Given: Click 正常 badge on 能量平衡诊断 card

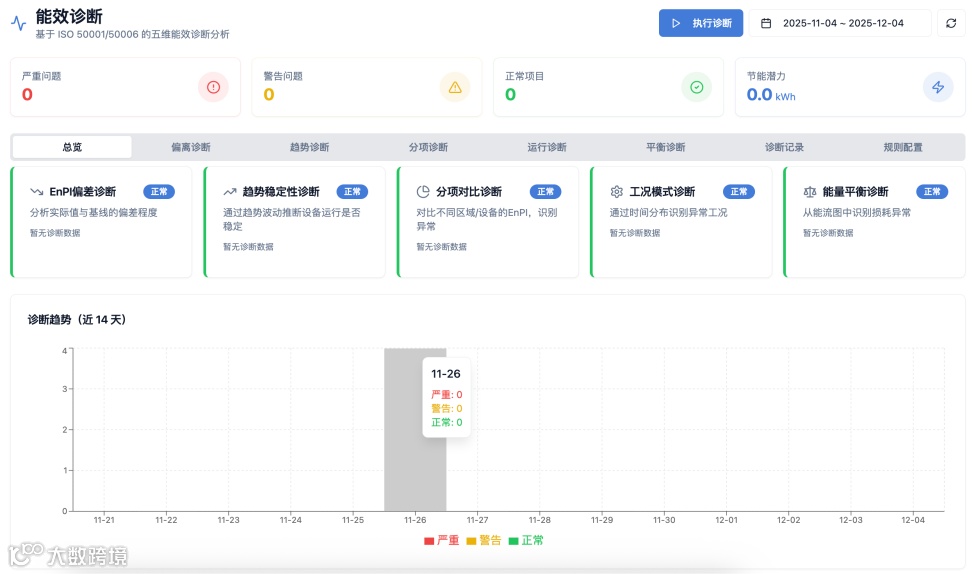Looking at the screenshot, I should tap(932, 192).
